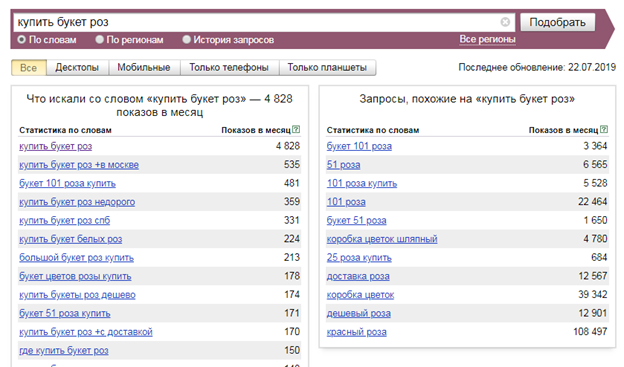Image resolution: width=624 pixels, height=367 pixels.
Task: Open the 'букет цветов розы купить' link
Action: coord(75,276)
